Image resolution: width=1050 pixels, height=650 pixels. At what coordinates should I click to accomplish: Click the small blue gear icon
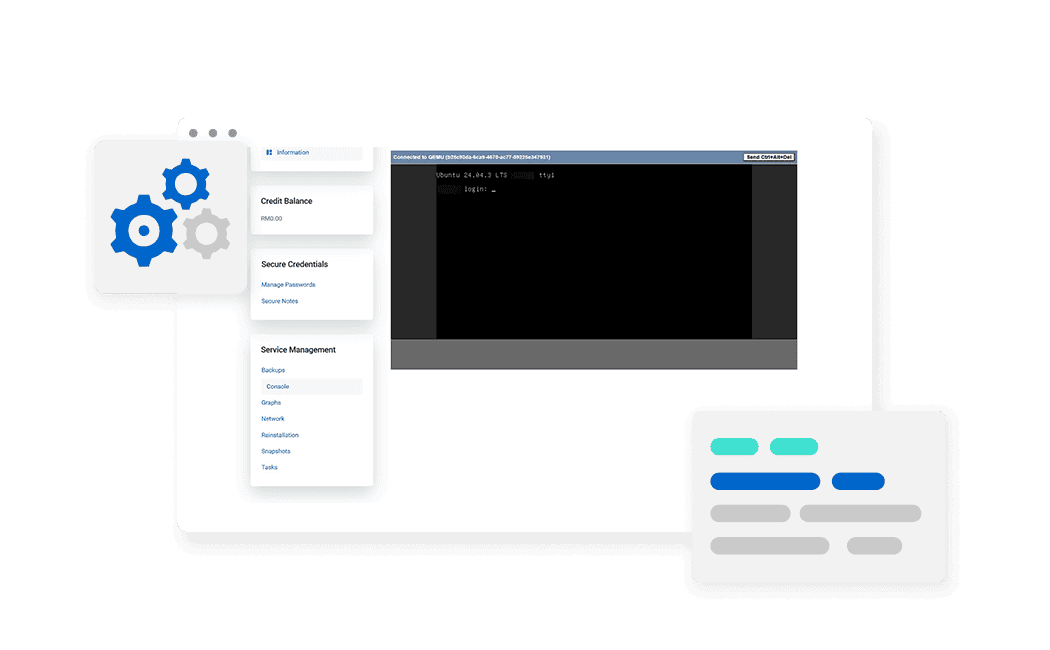(184, 184)
